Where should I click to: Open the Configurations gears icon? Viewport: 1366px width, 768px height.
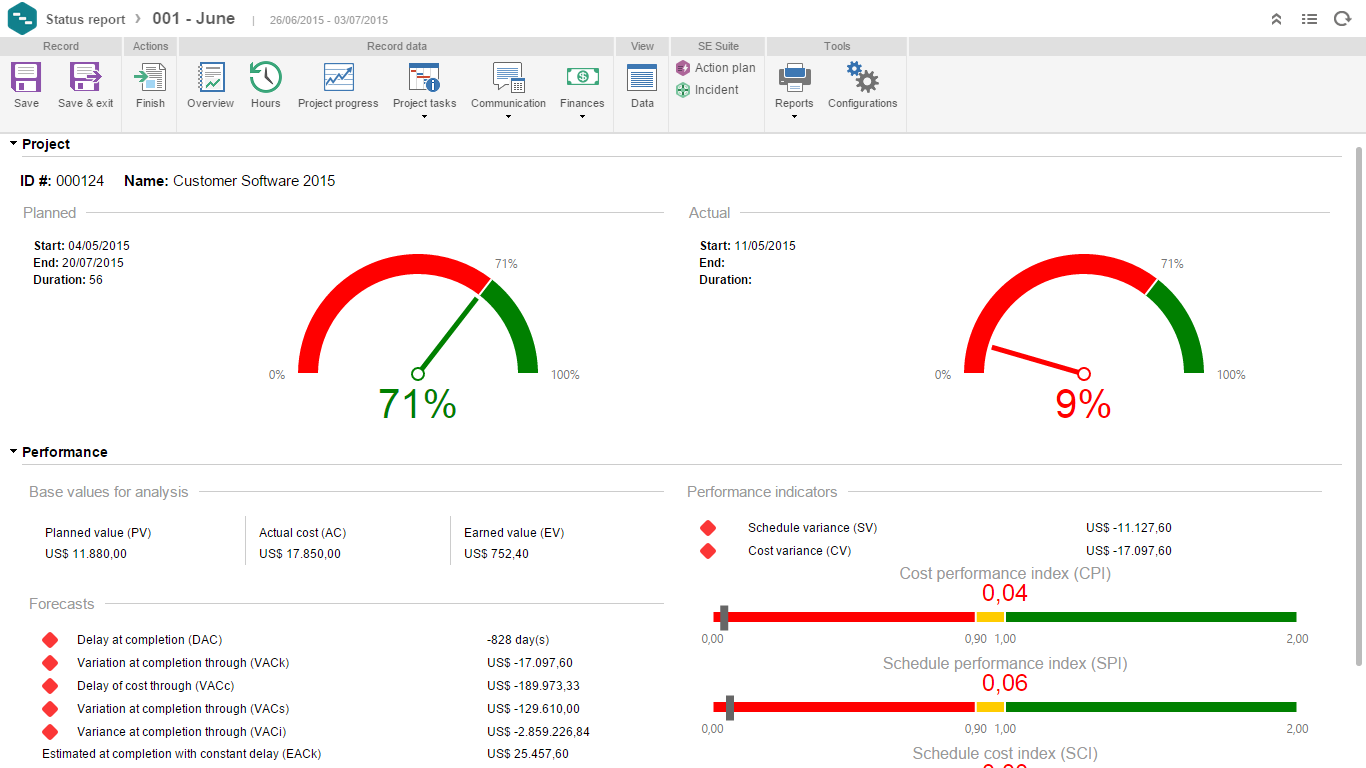point(862,78)
